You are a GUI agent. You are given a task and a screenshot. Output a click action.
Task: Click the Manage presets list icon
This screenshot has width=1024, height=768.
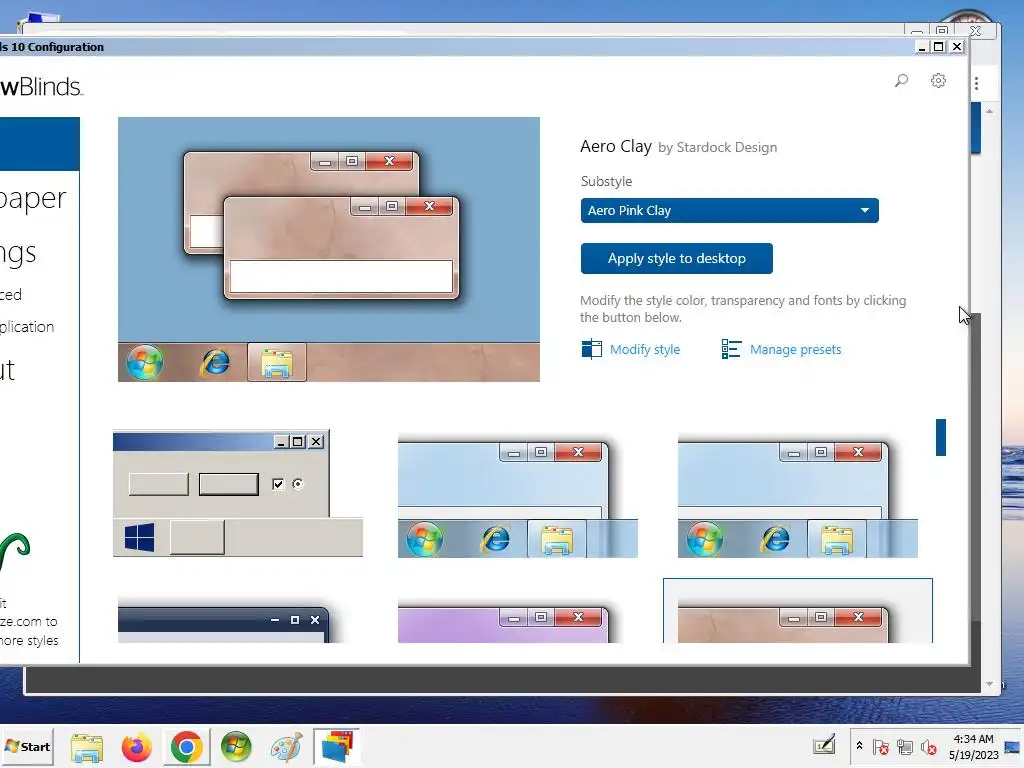click(x=731, y=349)
